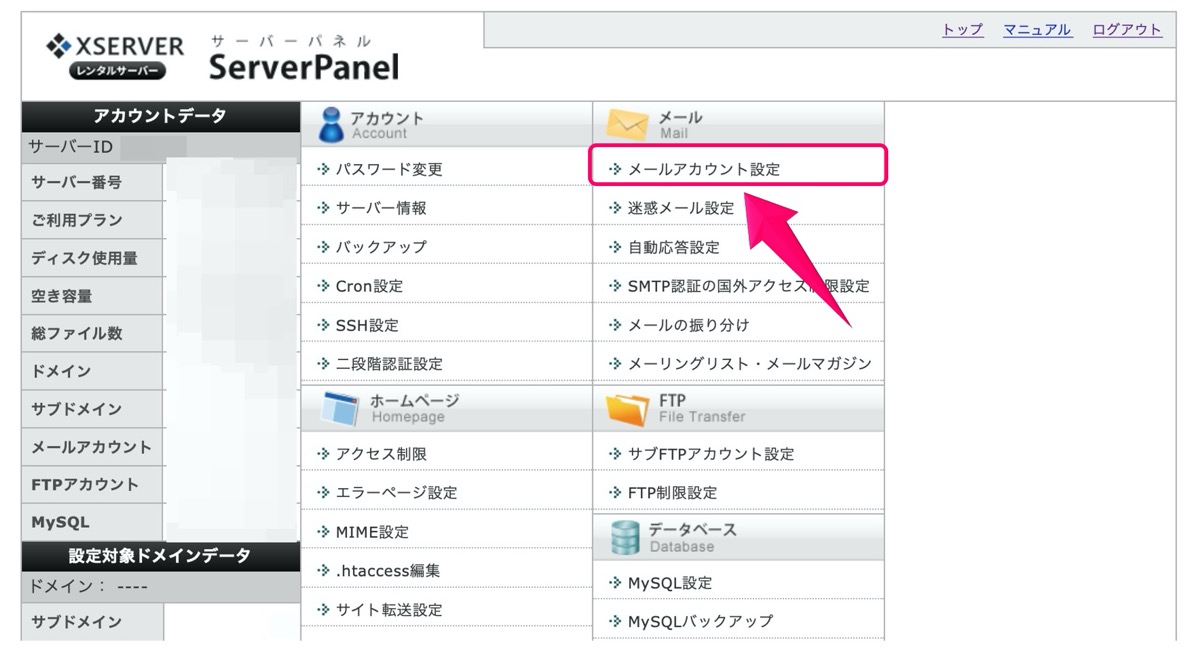Click the Database section cylinder icon
The width and height of the screenshot is (1200, 671).
click(625, 537)
